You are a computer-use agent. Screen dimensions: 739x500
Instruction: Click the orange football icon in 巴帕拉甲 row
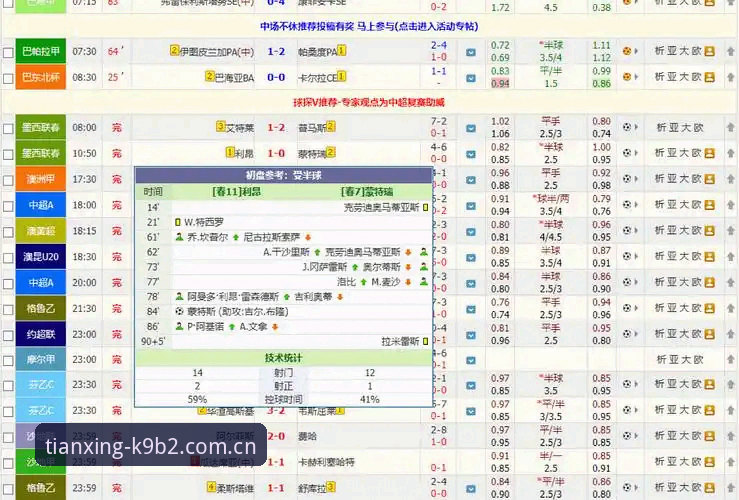pyautogui.click(x=626, y=51)
